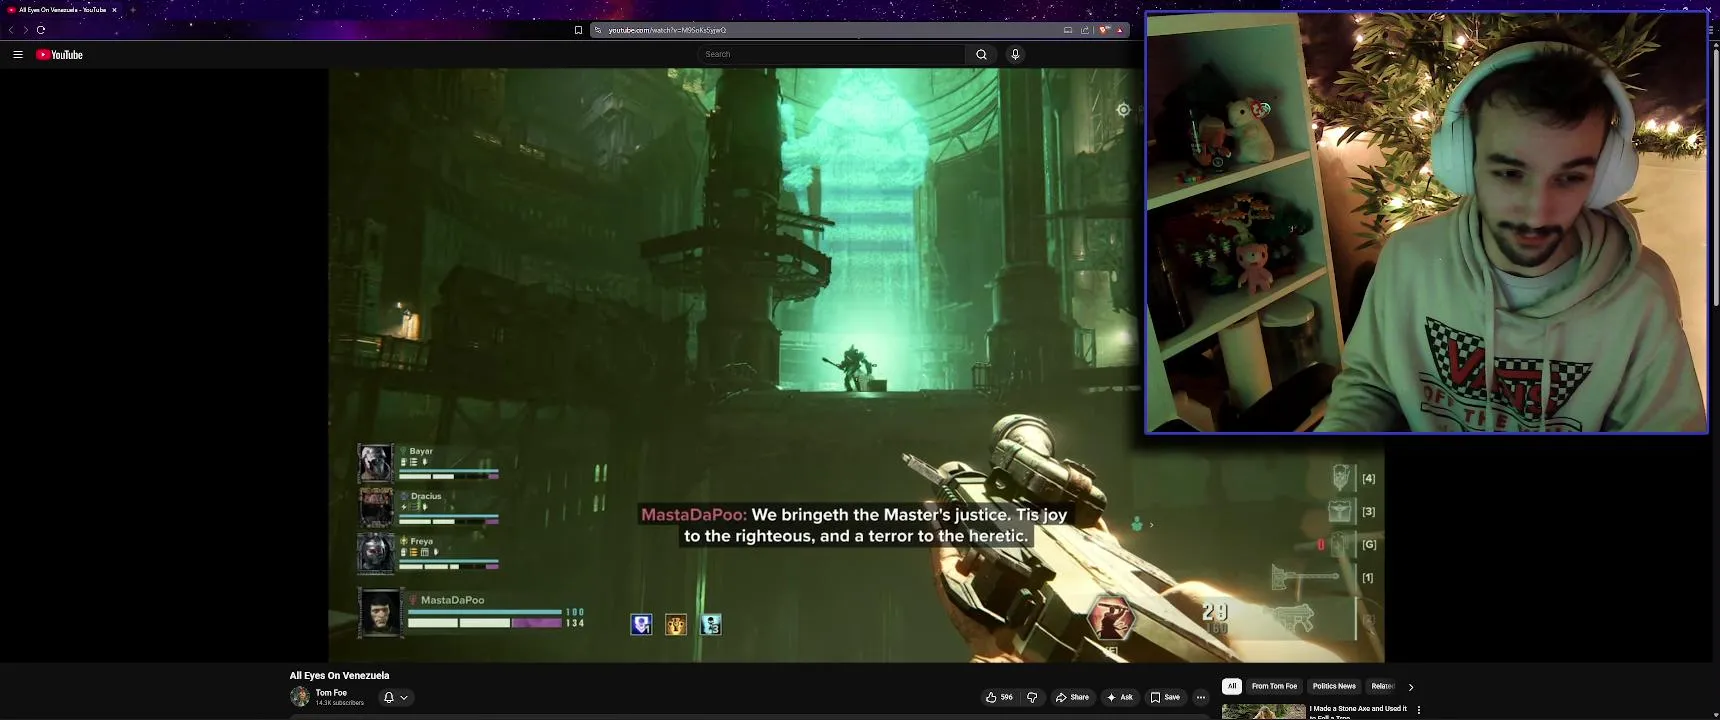Go to YouTube home via logo
This screenshot has height=720, width=1720.
point(60,55)
